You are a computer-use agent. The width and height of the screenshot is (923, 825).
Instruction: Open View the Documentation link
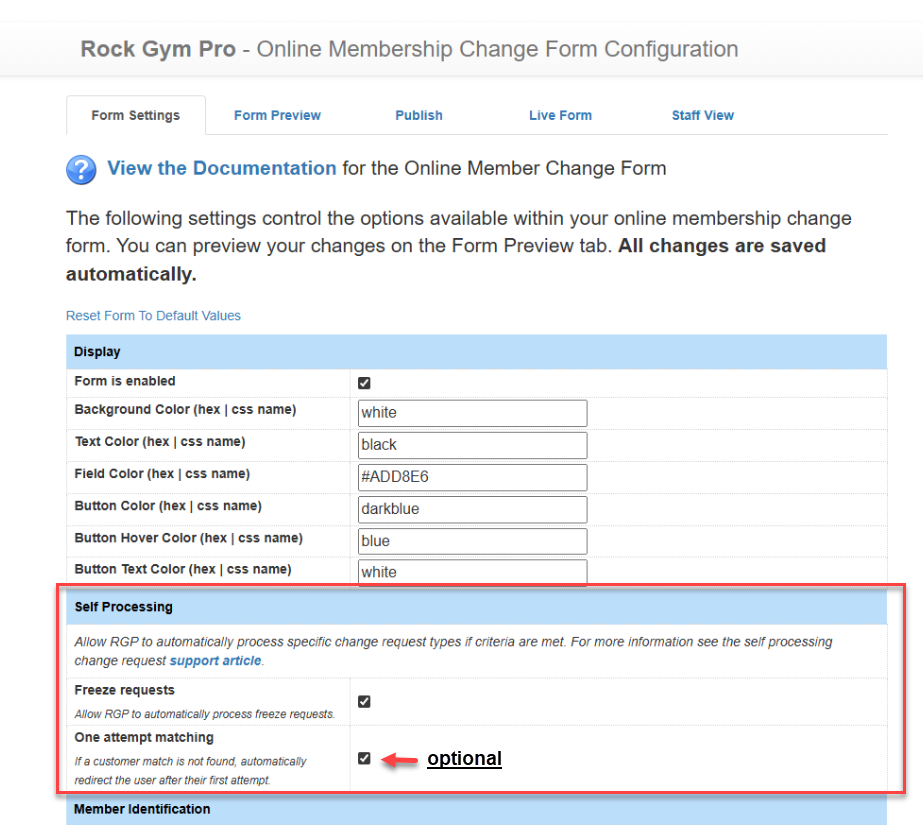point(221,168)
